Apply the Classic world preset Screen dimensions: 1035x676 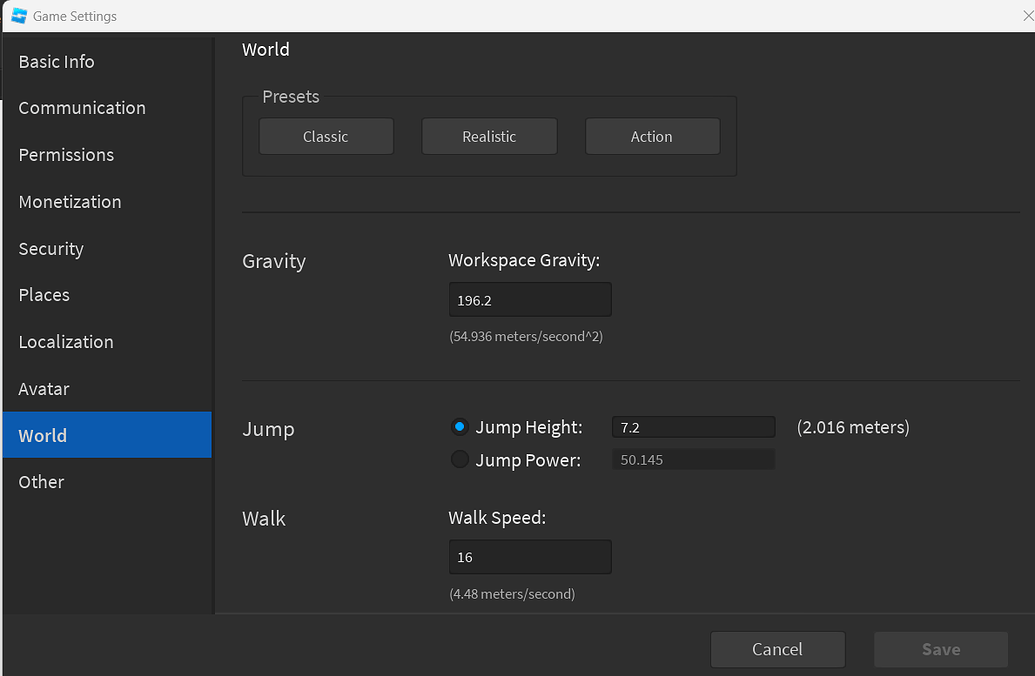coord(326,136)
